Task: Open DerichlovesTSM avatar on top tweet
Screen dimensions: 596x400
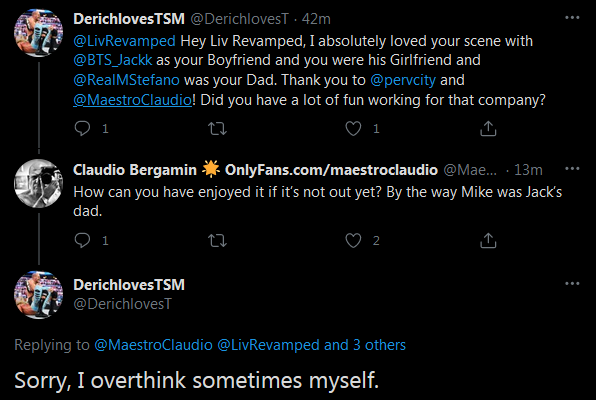Action: (x=38, y=33)
